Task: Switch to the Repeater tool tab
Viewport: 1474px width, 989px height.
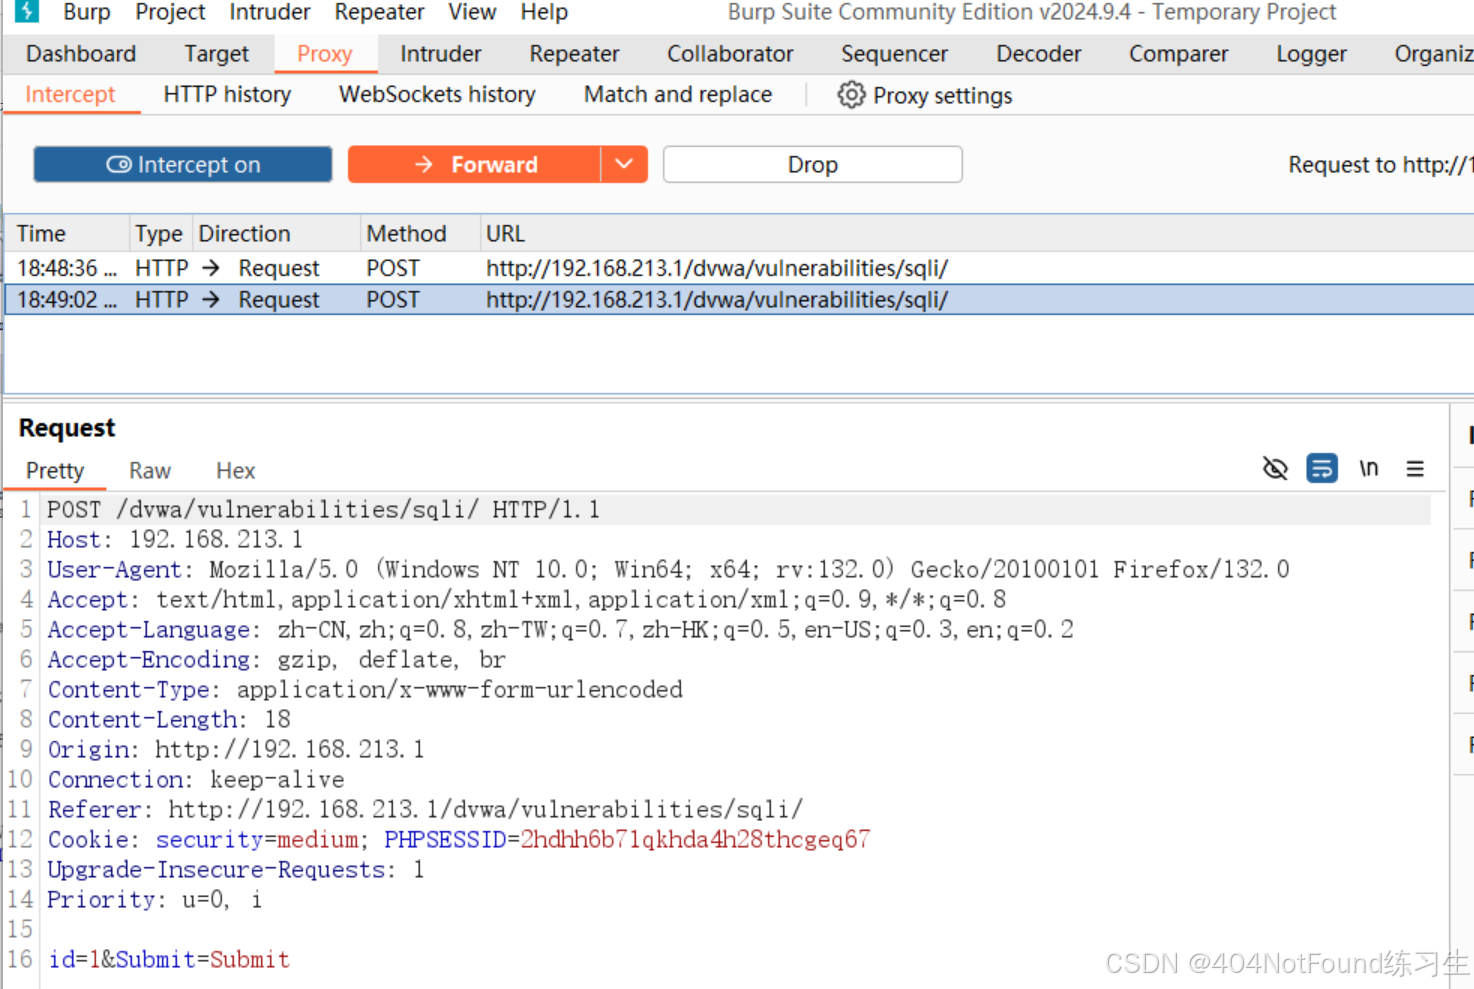Action: click(574, 54)
